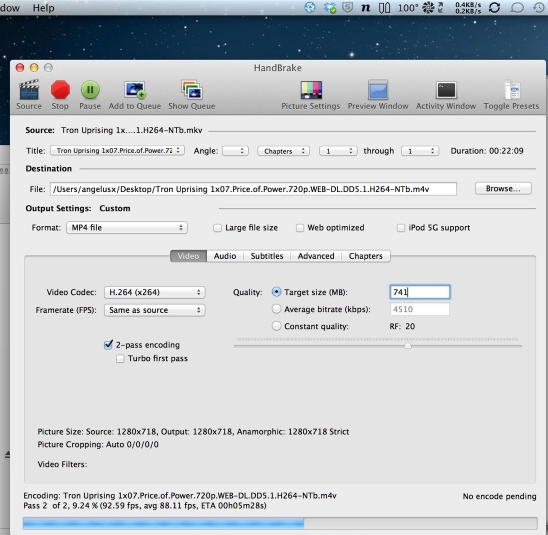Viewport: 548px width, 535px height.
Task: Open the Source clapperboard icon
Action: point(29,90)
